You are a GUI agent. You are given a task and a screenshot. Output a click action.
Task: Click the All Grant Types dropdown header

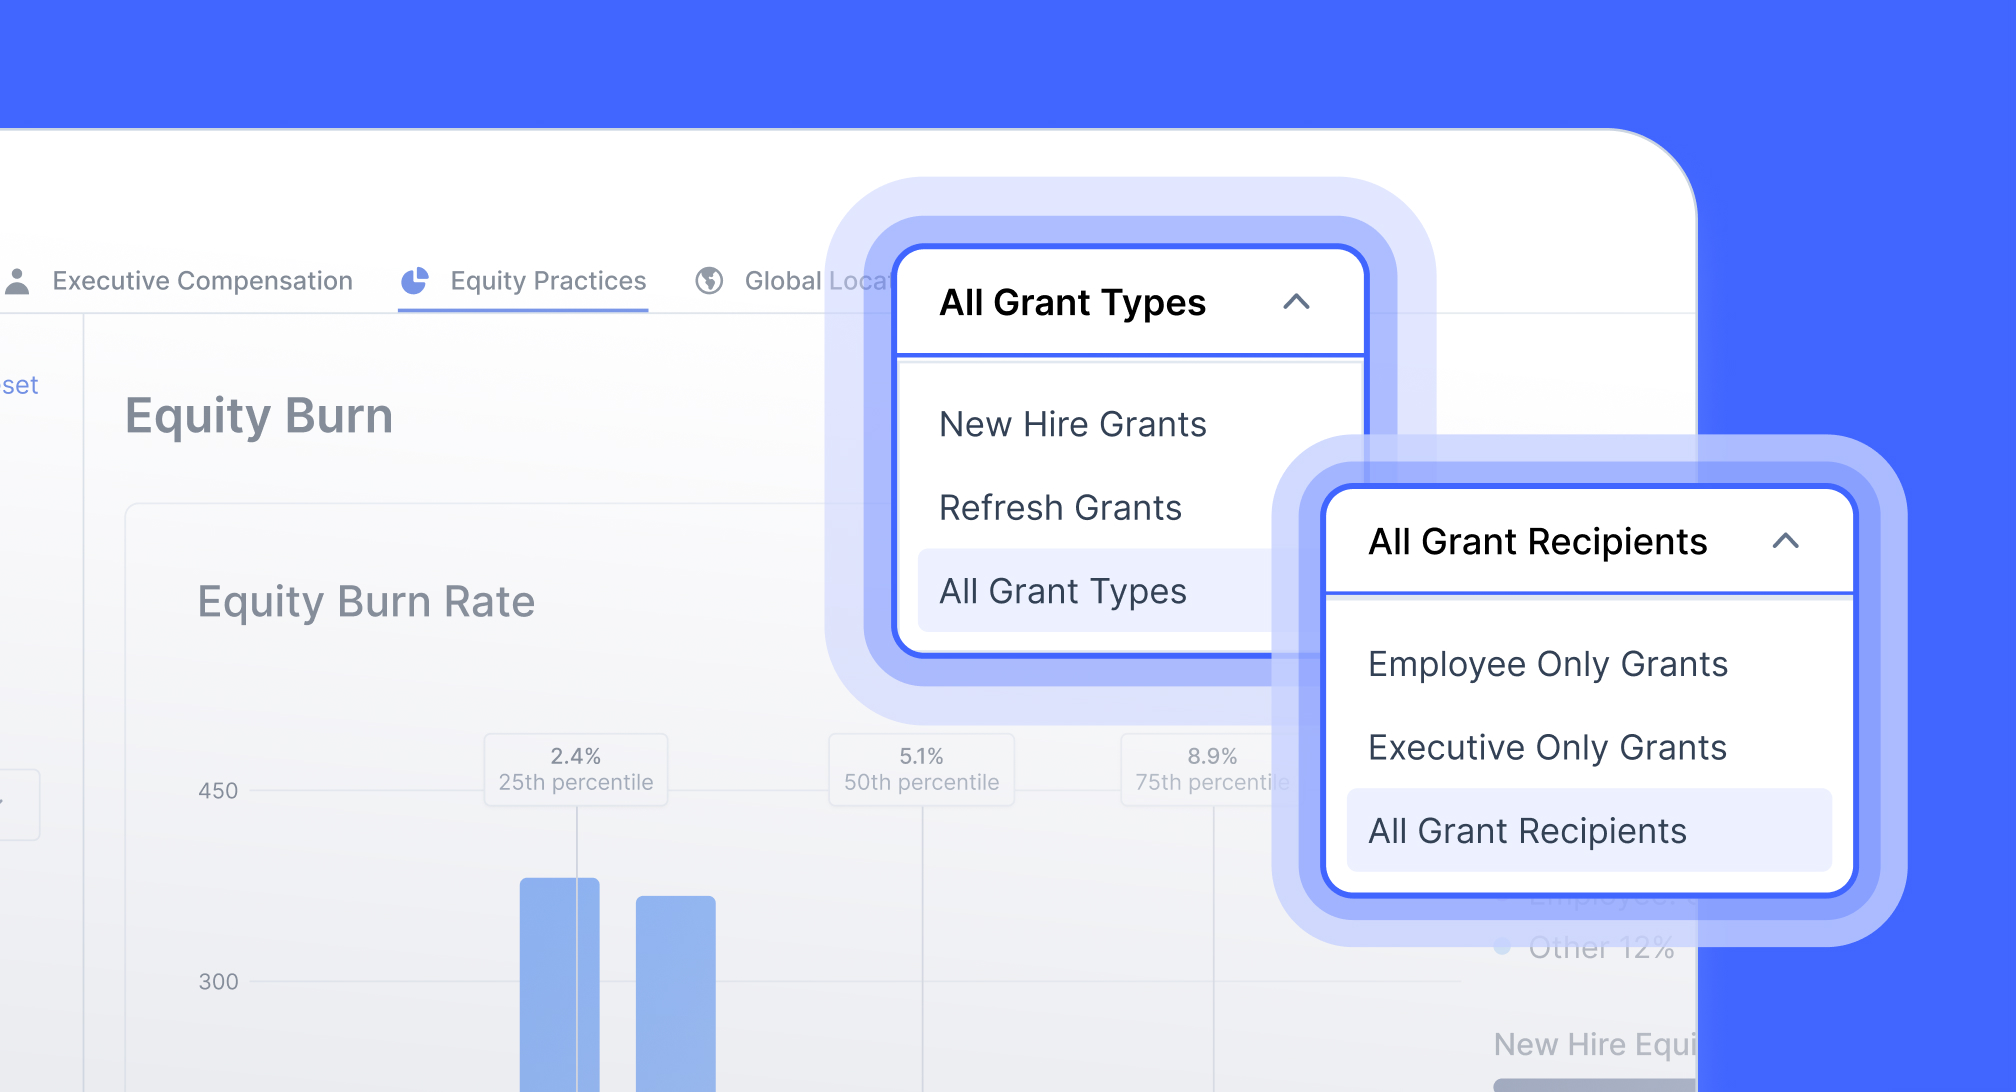[1072, 302]
